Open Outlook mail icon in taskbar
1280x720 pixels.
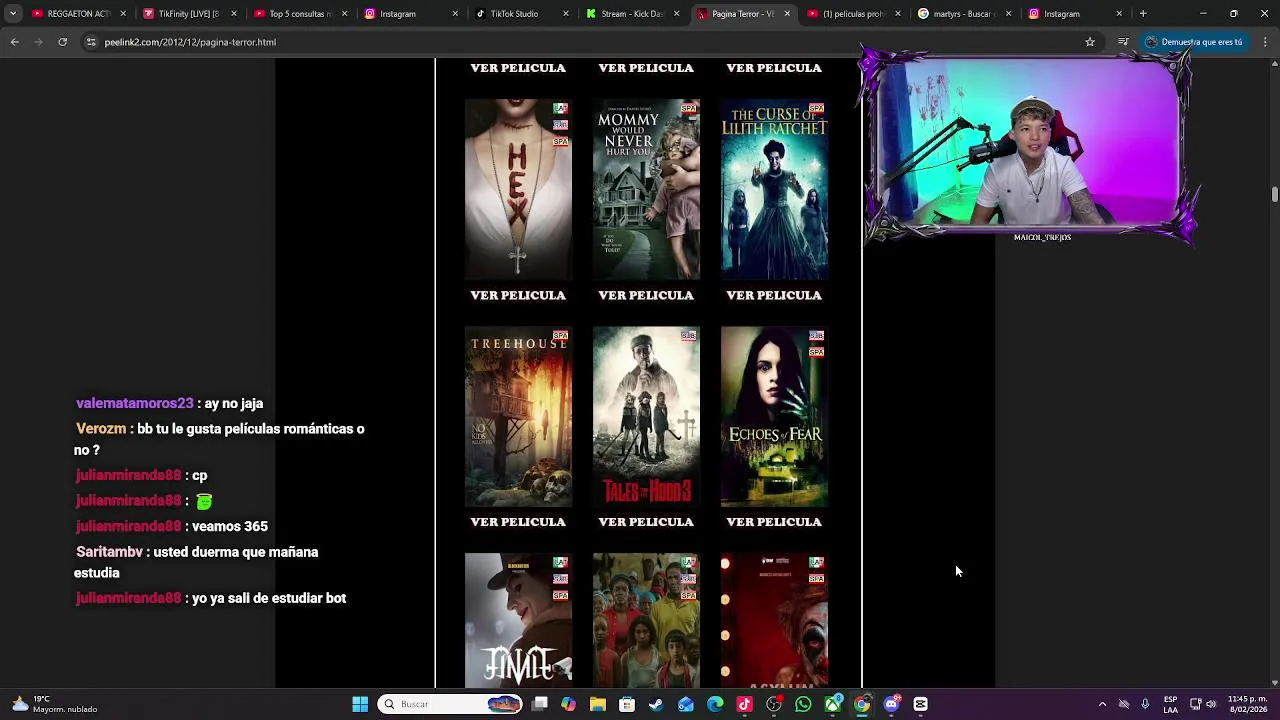click(x=686, y=704)
